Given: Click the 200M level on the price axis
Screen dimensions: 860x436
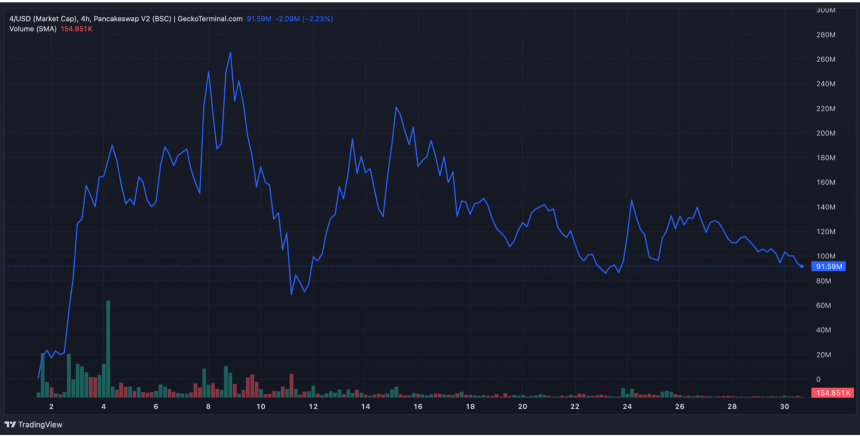Looking at the screenshot, I should [x=826, y=133].
